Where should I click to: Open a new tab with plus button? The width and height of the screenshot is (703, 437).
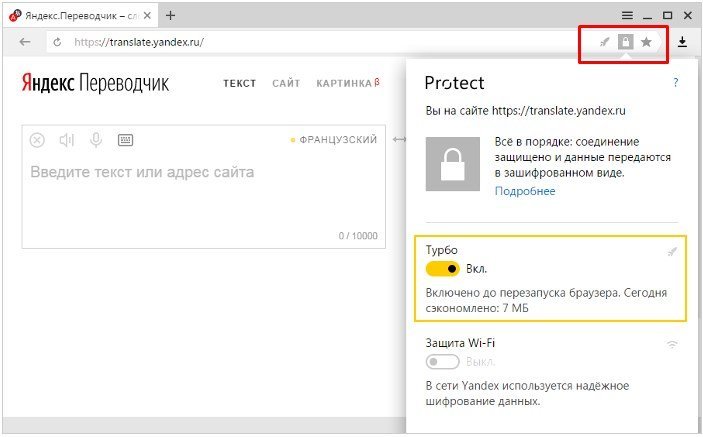(x=170, y=16)
